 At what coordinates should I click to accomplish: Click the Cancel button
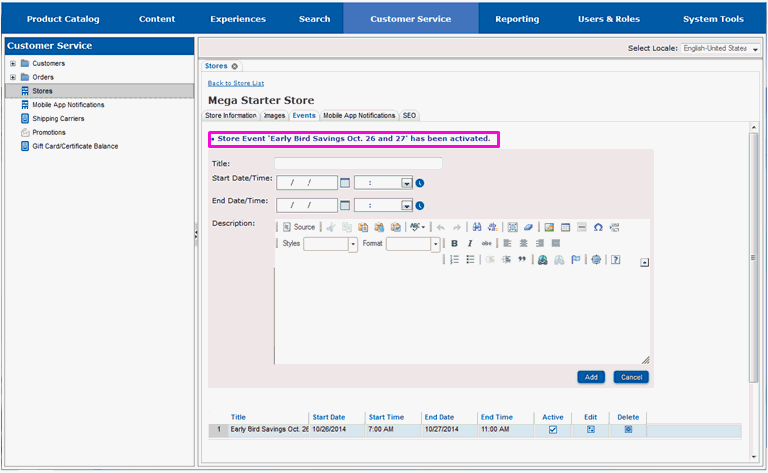[631, 377]
